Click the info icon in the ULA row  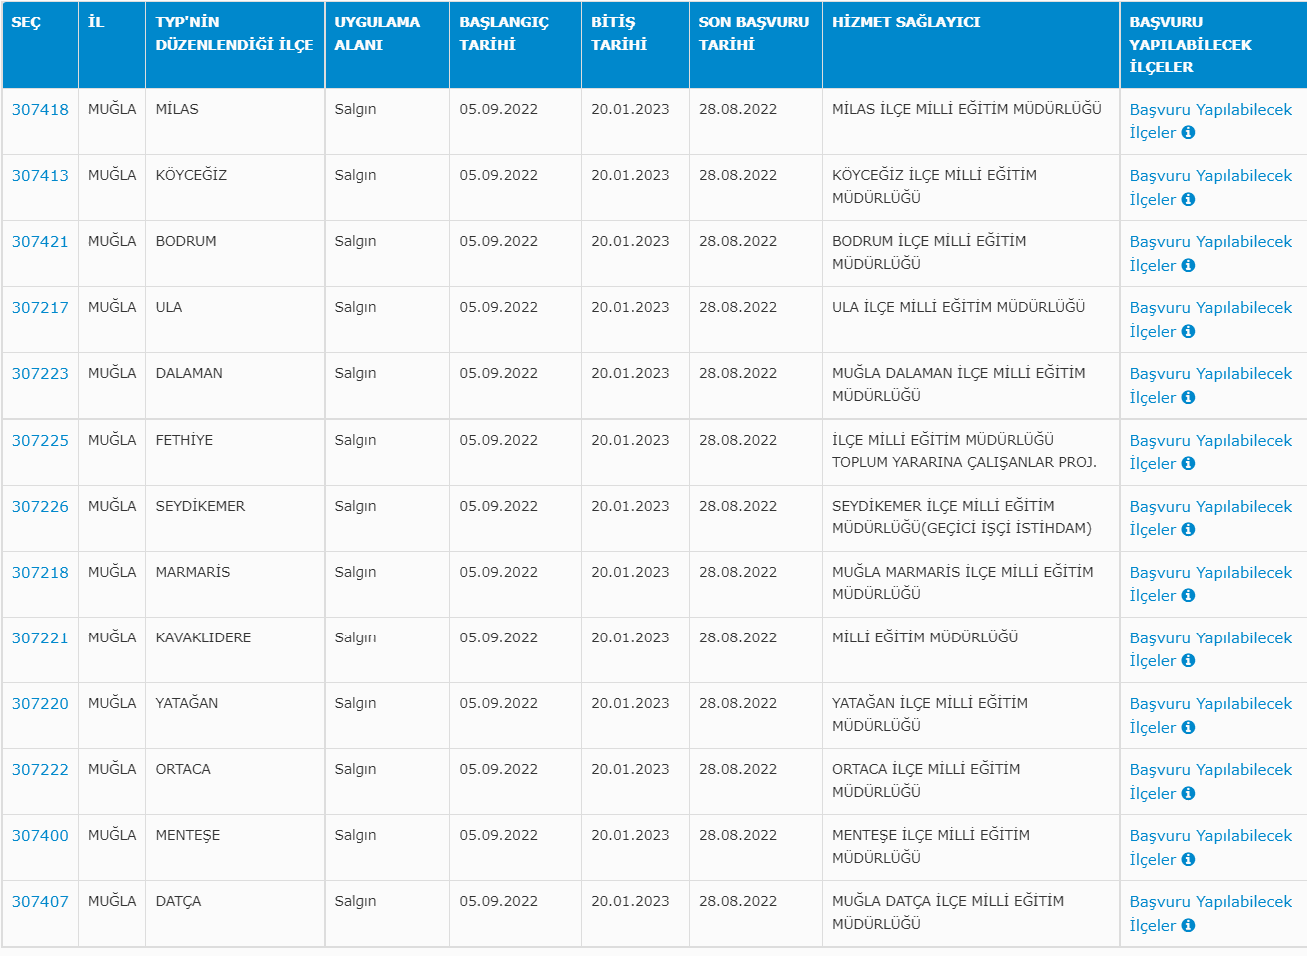(x=1188, y=331)
